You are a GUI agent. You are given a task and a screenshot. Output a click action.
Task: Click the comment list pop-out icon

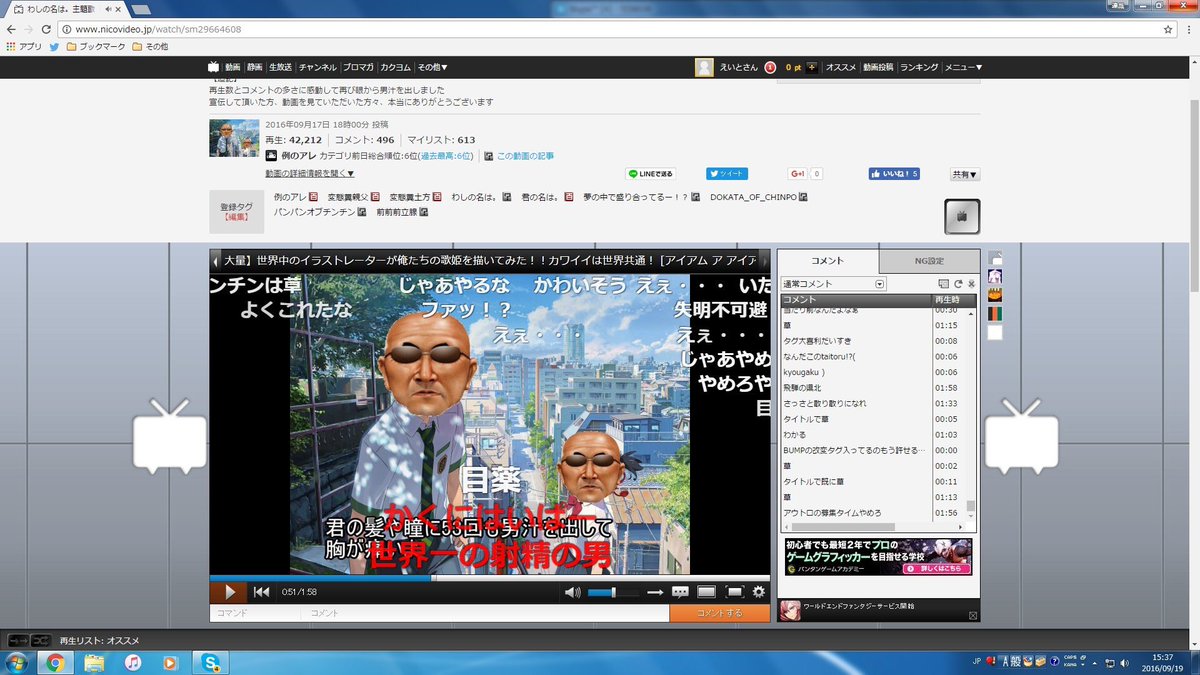(943, 284)
